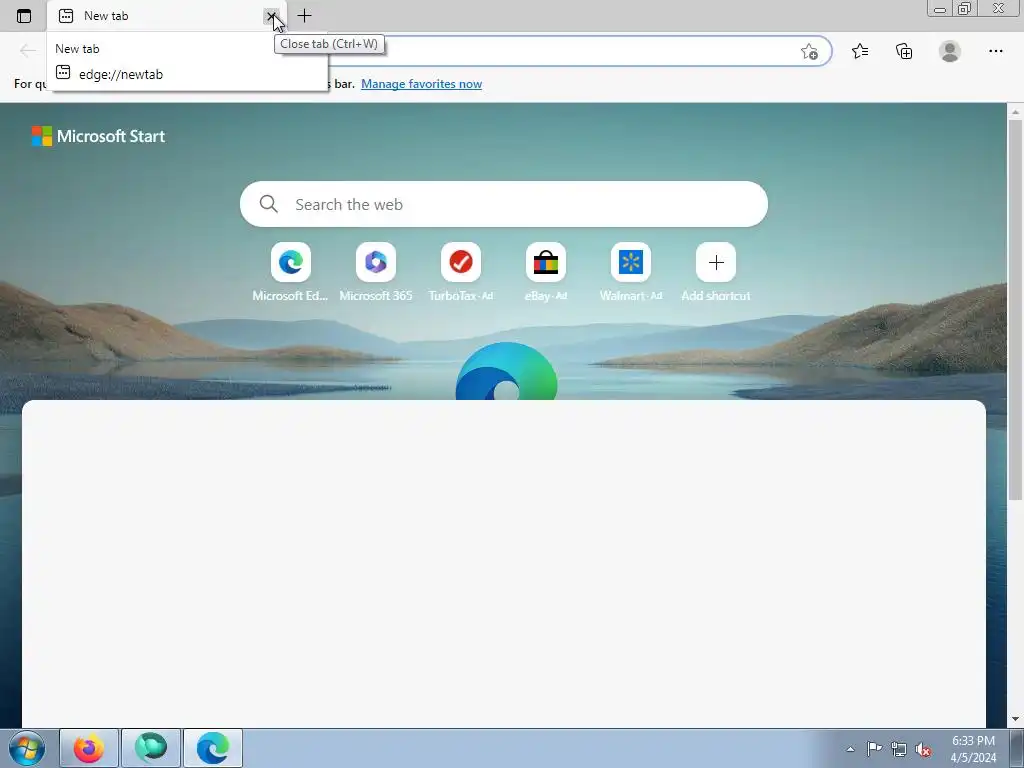Click the Microsoft Start logo
The image size is (1024, 768).
[x=99, y=136]
